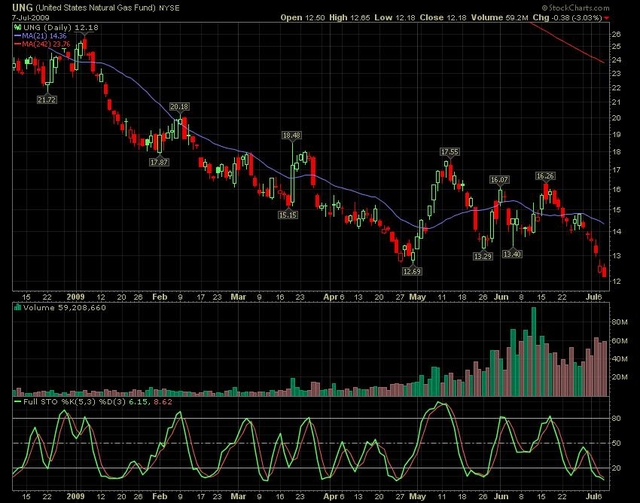Click the 21.72 low price callout
640x503 pixels.
click(46, 99)
